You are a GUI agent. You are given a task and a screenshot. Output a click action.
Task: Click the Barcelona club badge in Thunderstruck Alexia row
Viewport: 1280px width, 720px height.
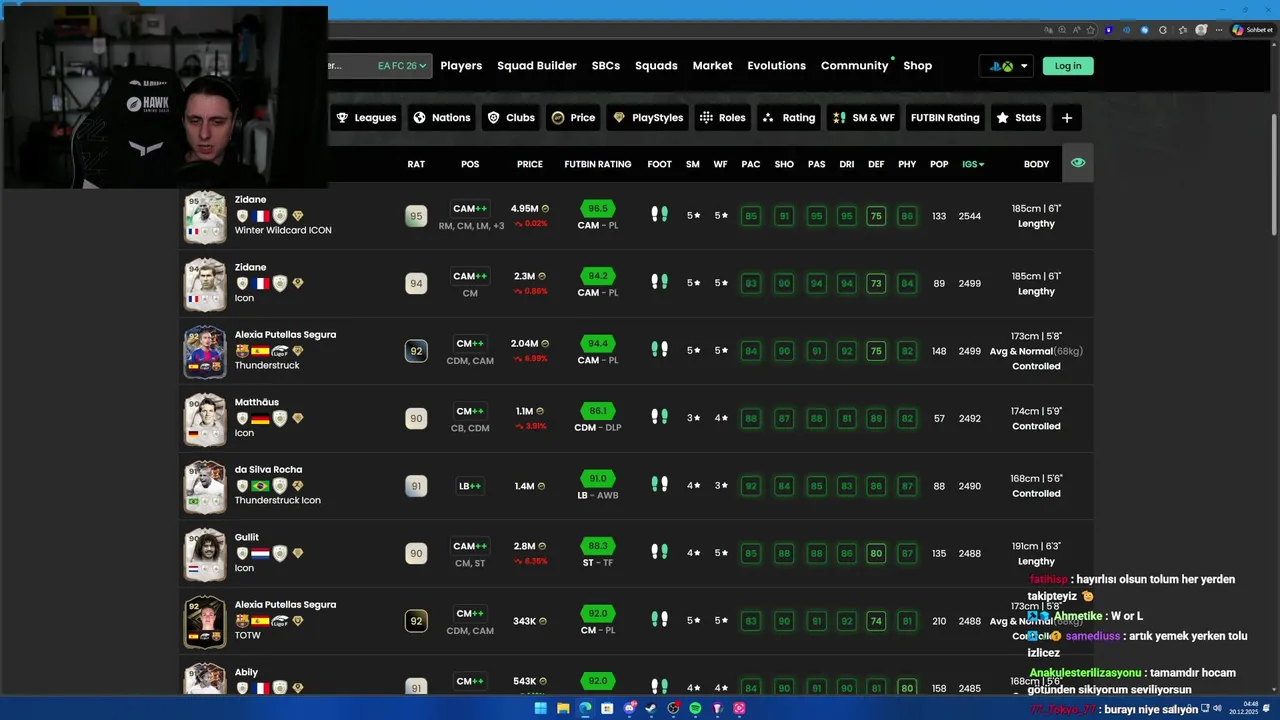(242, 351)
